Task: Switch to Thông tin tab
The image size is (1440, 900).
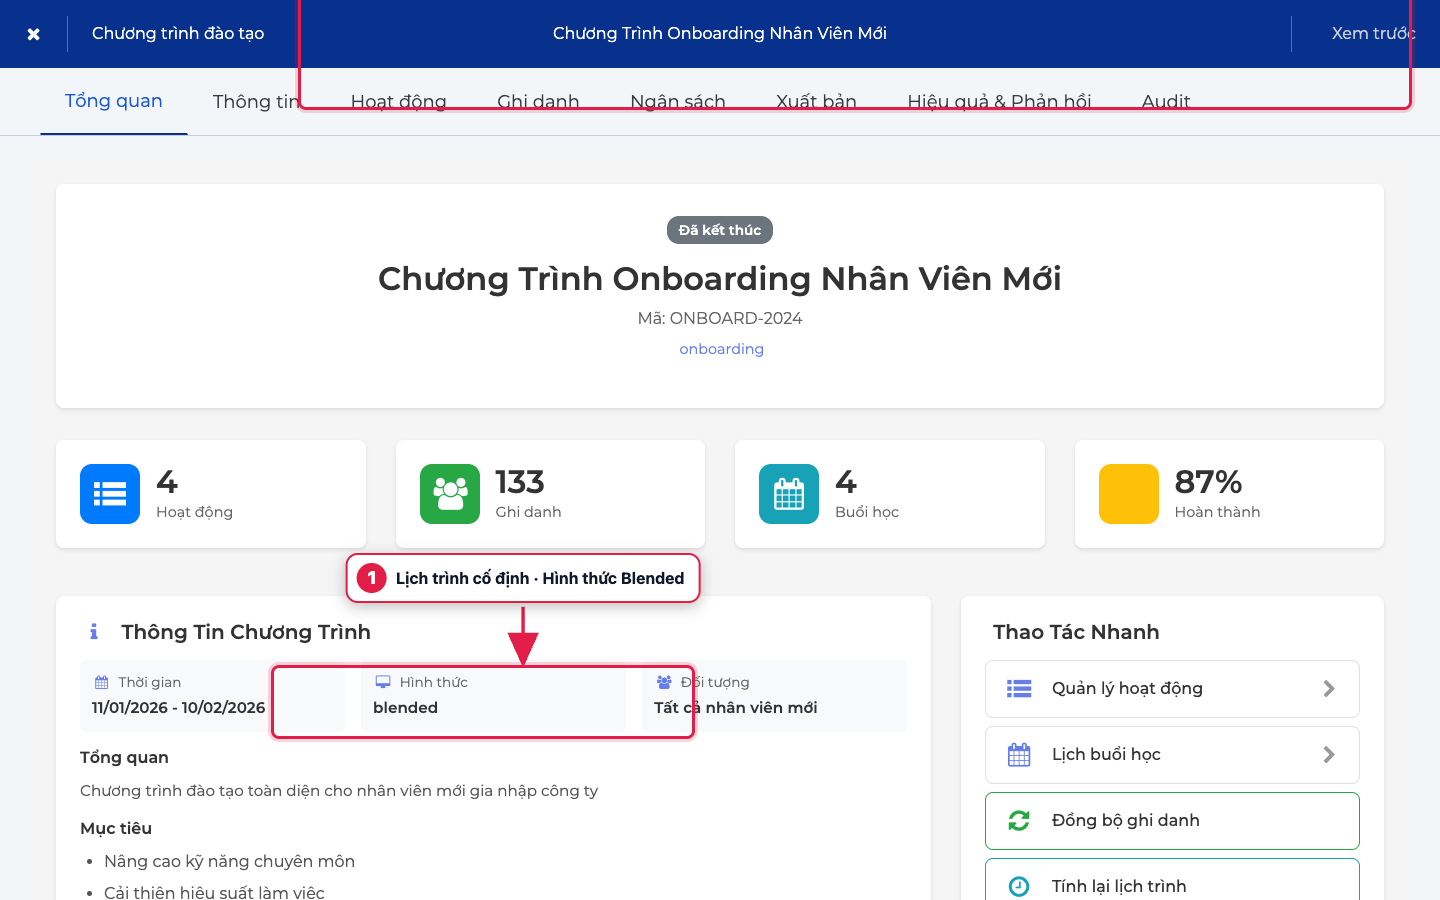Action: (258, 101)
